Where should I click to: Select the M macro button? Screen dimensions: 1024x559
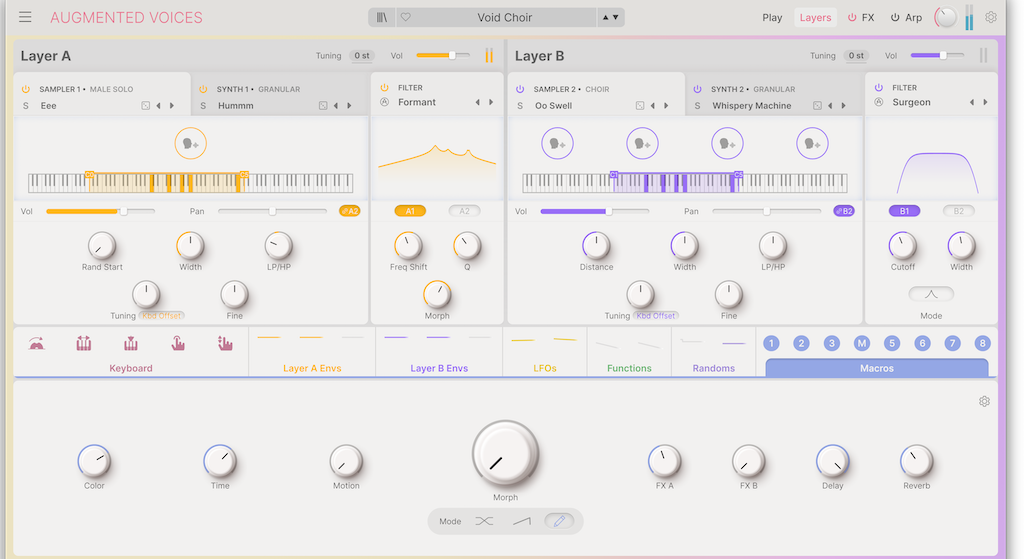(862, 343)
